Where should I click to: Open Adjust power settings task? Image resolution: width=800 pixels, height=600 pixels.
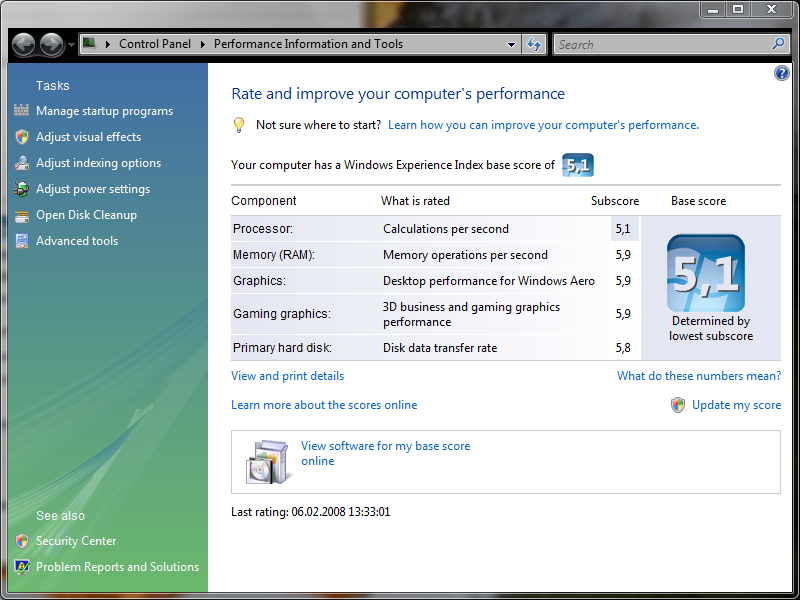click(x=93, y=189)
